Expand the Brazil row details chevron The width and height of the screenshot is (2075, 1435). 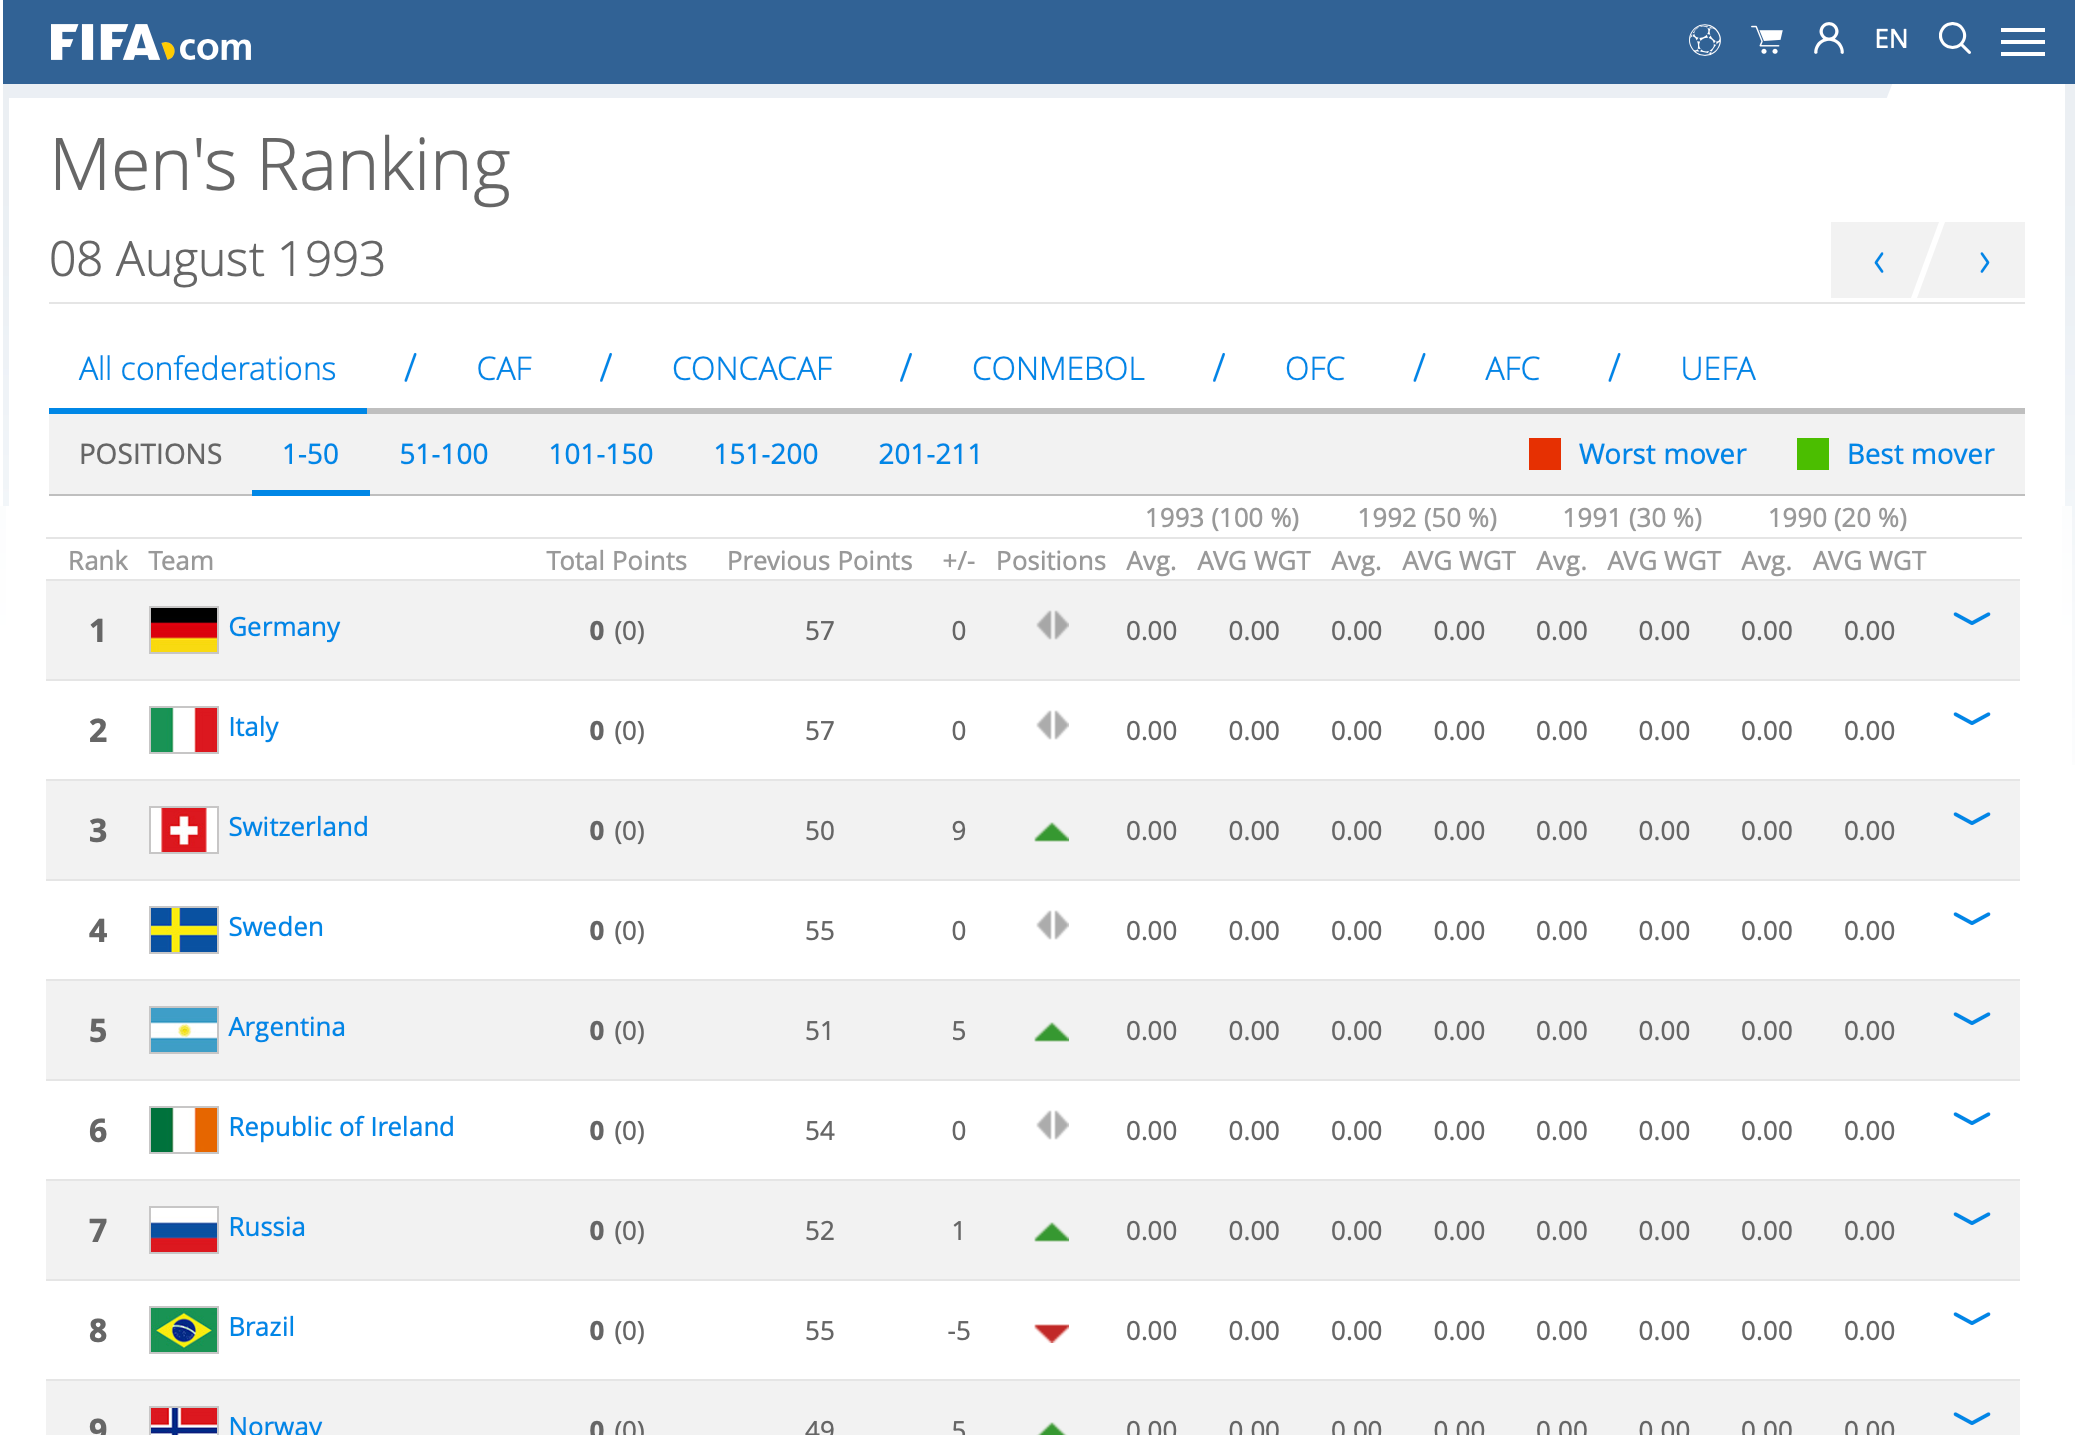pos(1971,1319)
